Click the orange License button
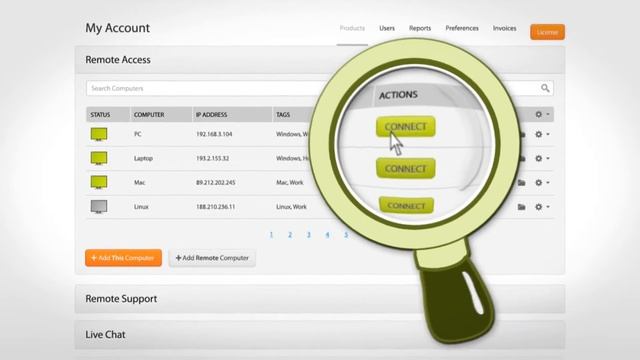Viewport: 640px width, 360px height. [547, 32]
